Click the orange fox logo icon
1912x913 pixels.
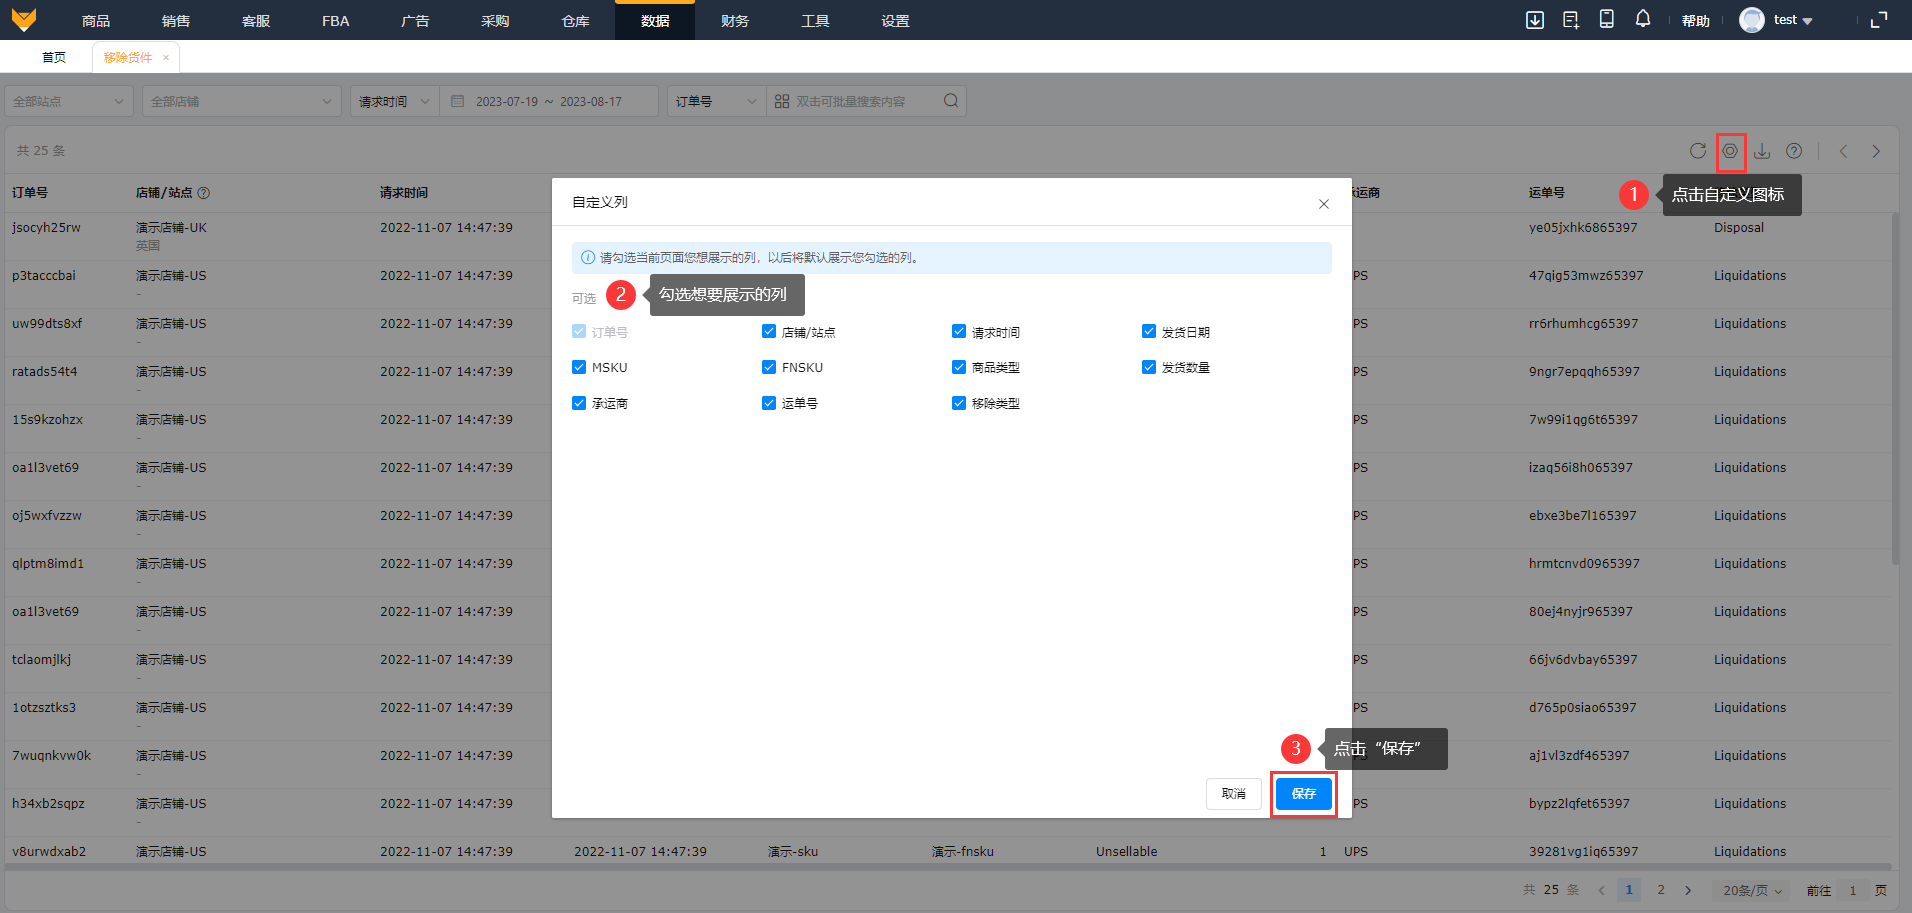(24, 20)
